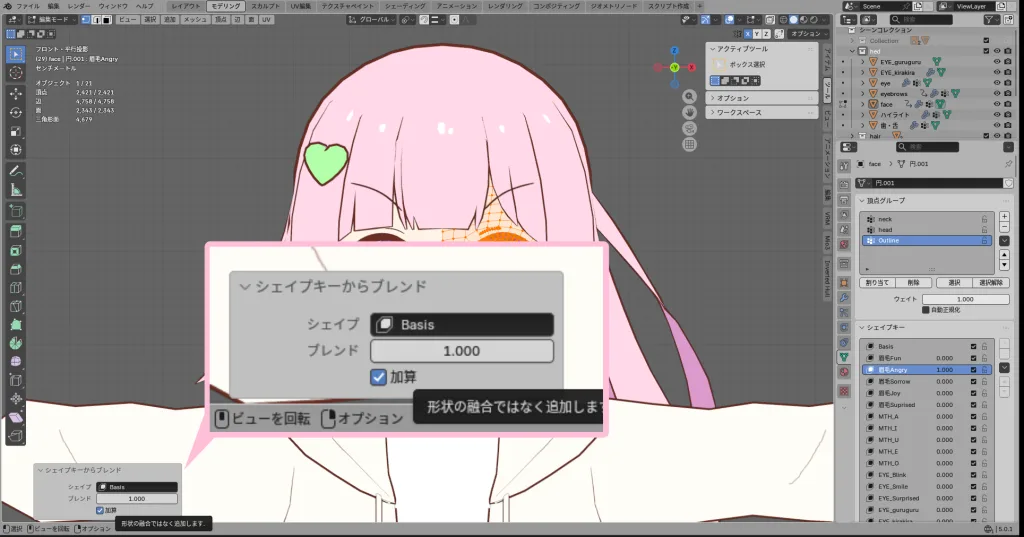The image size is (1024, 537).
Task: Click the 削除 remove button under vertex groups
Action: pyautogui.click(x=913, y=283)
